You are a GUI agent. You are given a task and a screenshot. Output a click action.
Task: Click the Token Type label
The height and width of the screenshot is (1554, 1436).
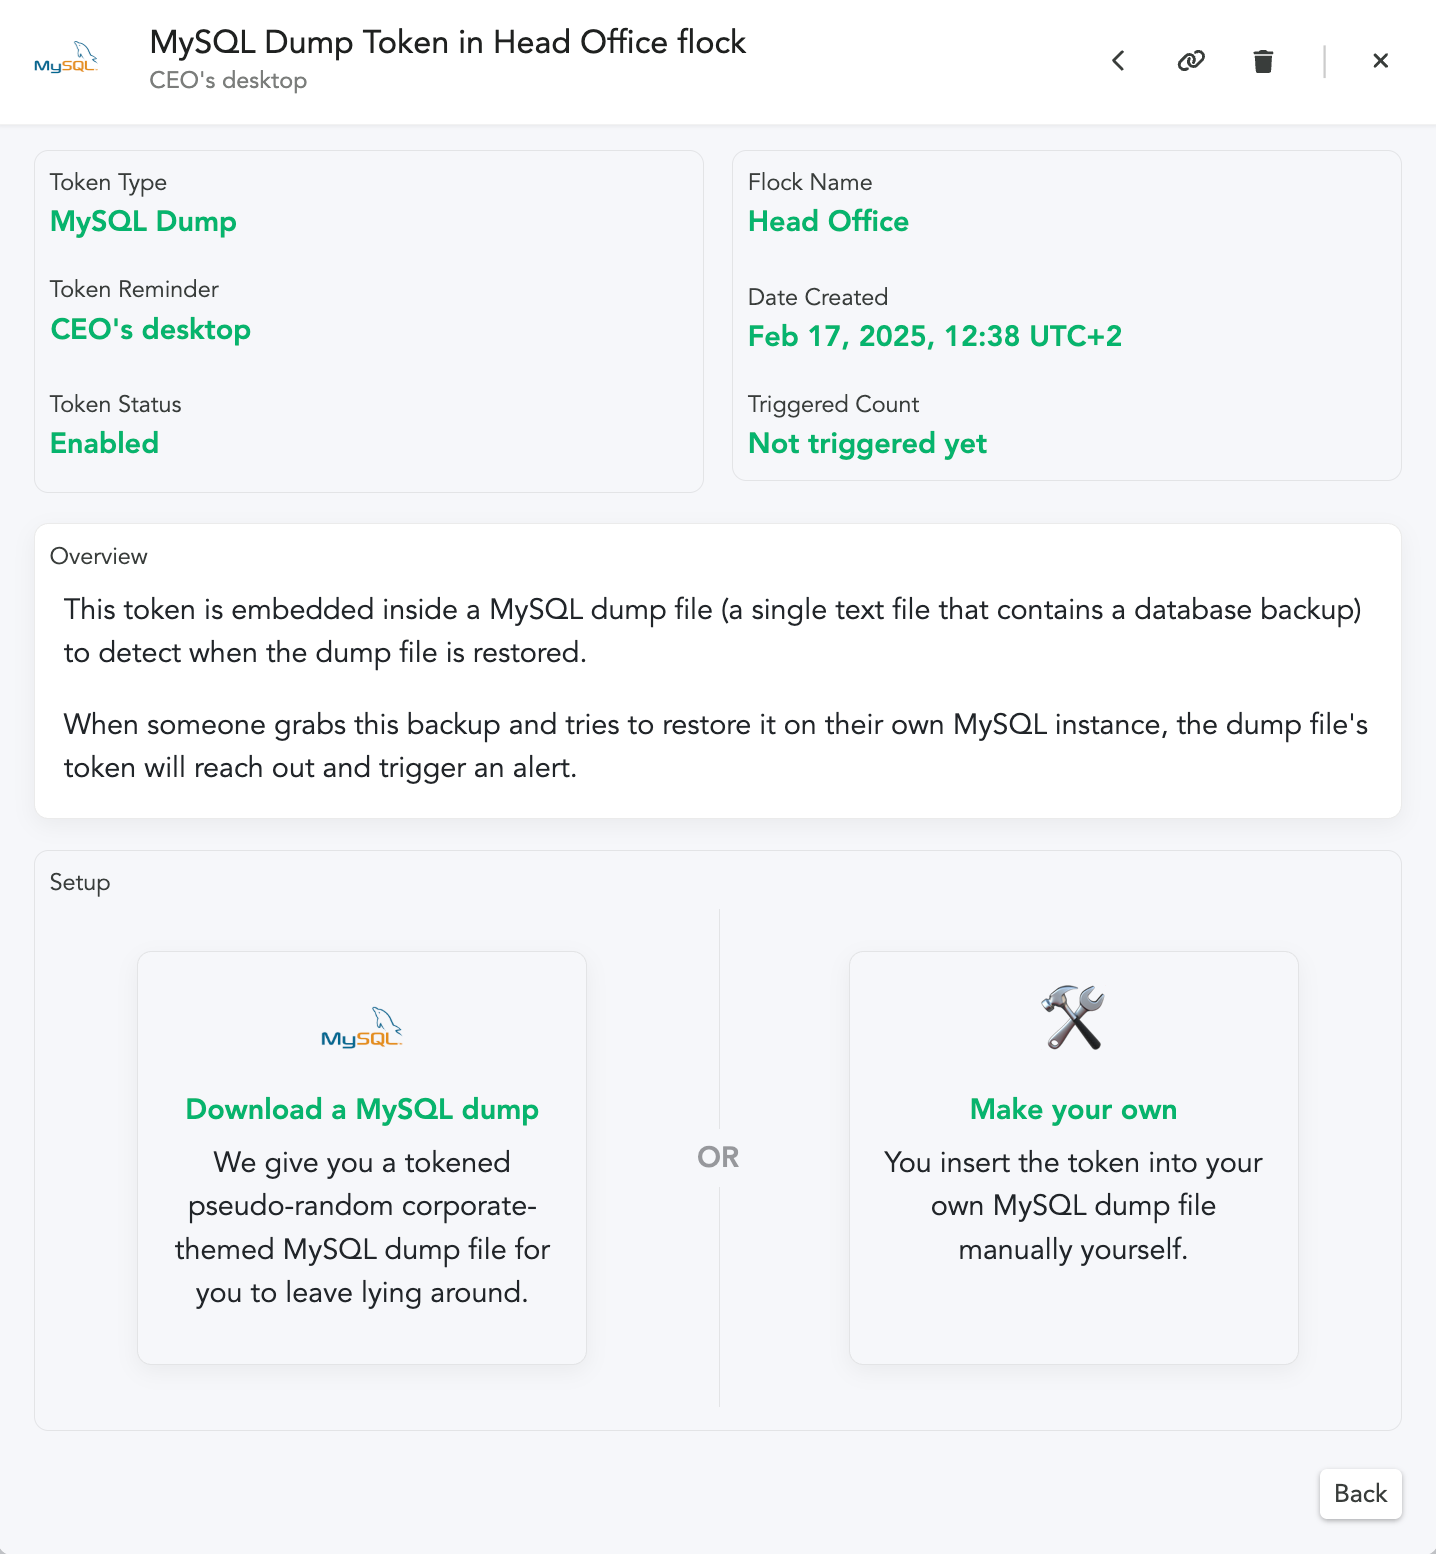[108, 182]
